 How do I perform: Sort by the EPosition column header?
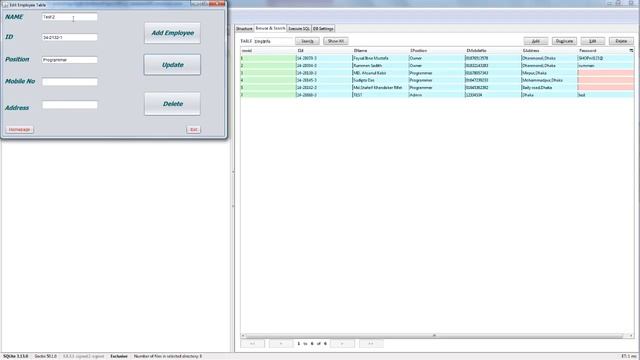click(437, 51)
